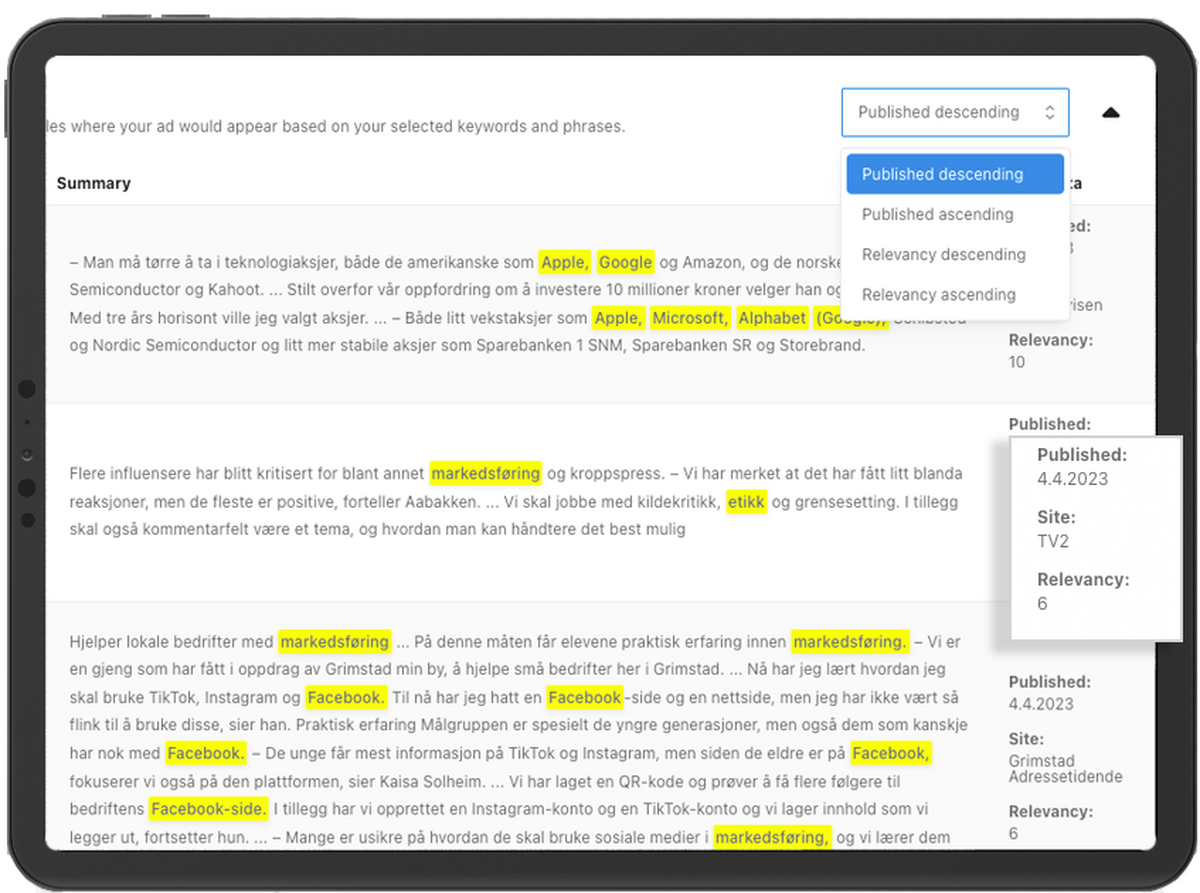The width and height of the screenshot is (1200, 893).
Task: Collapse the section using the black up arrow
Action: coord(1110,113)
